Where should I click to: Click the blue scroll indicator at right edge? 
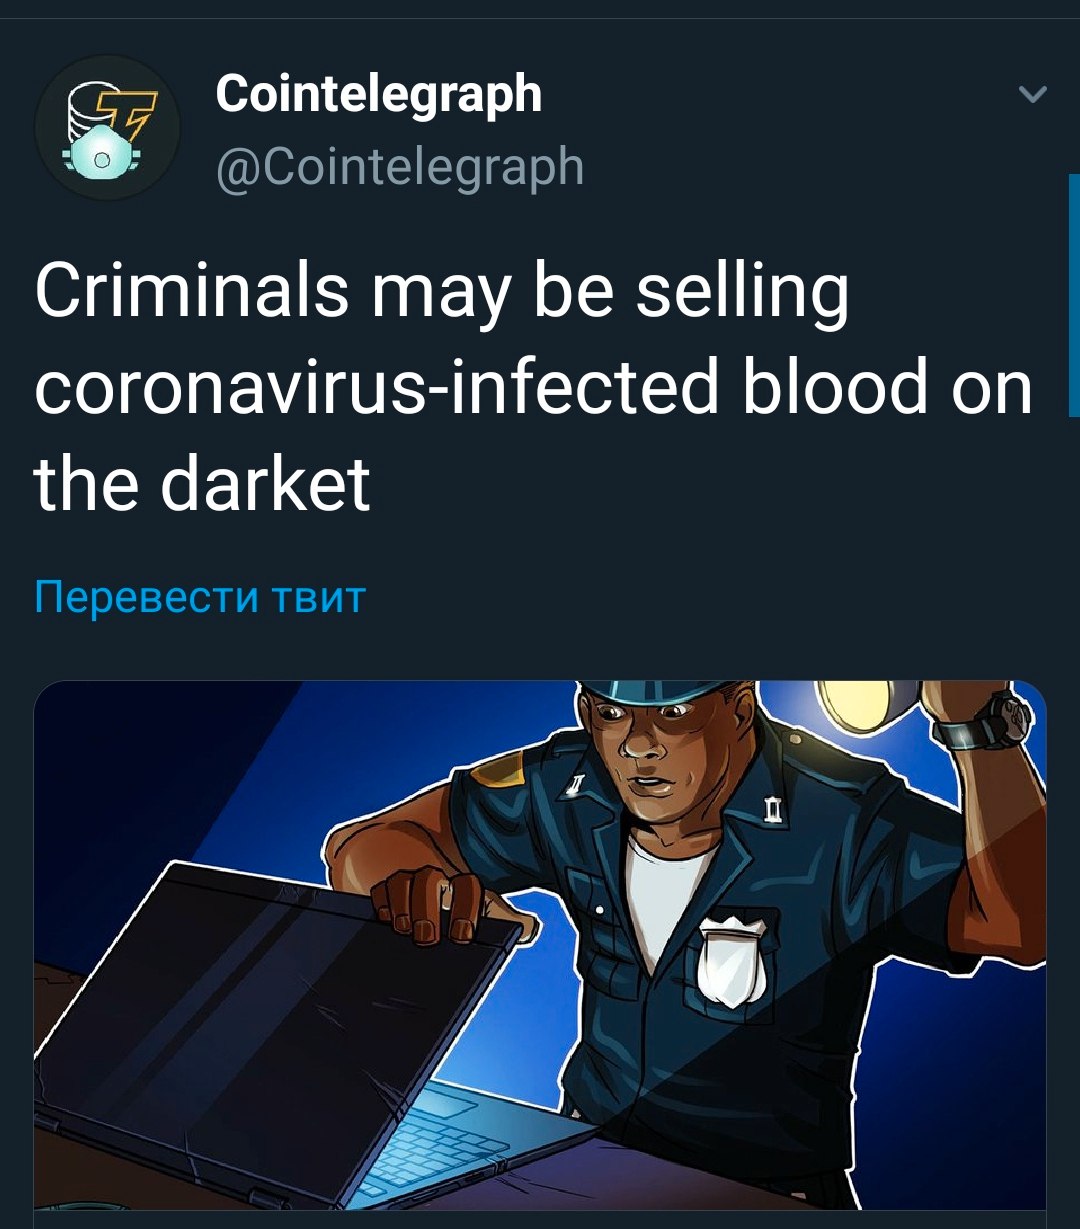pos(1074,295)
